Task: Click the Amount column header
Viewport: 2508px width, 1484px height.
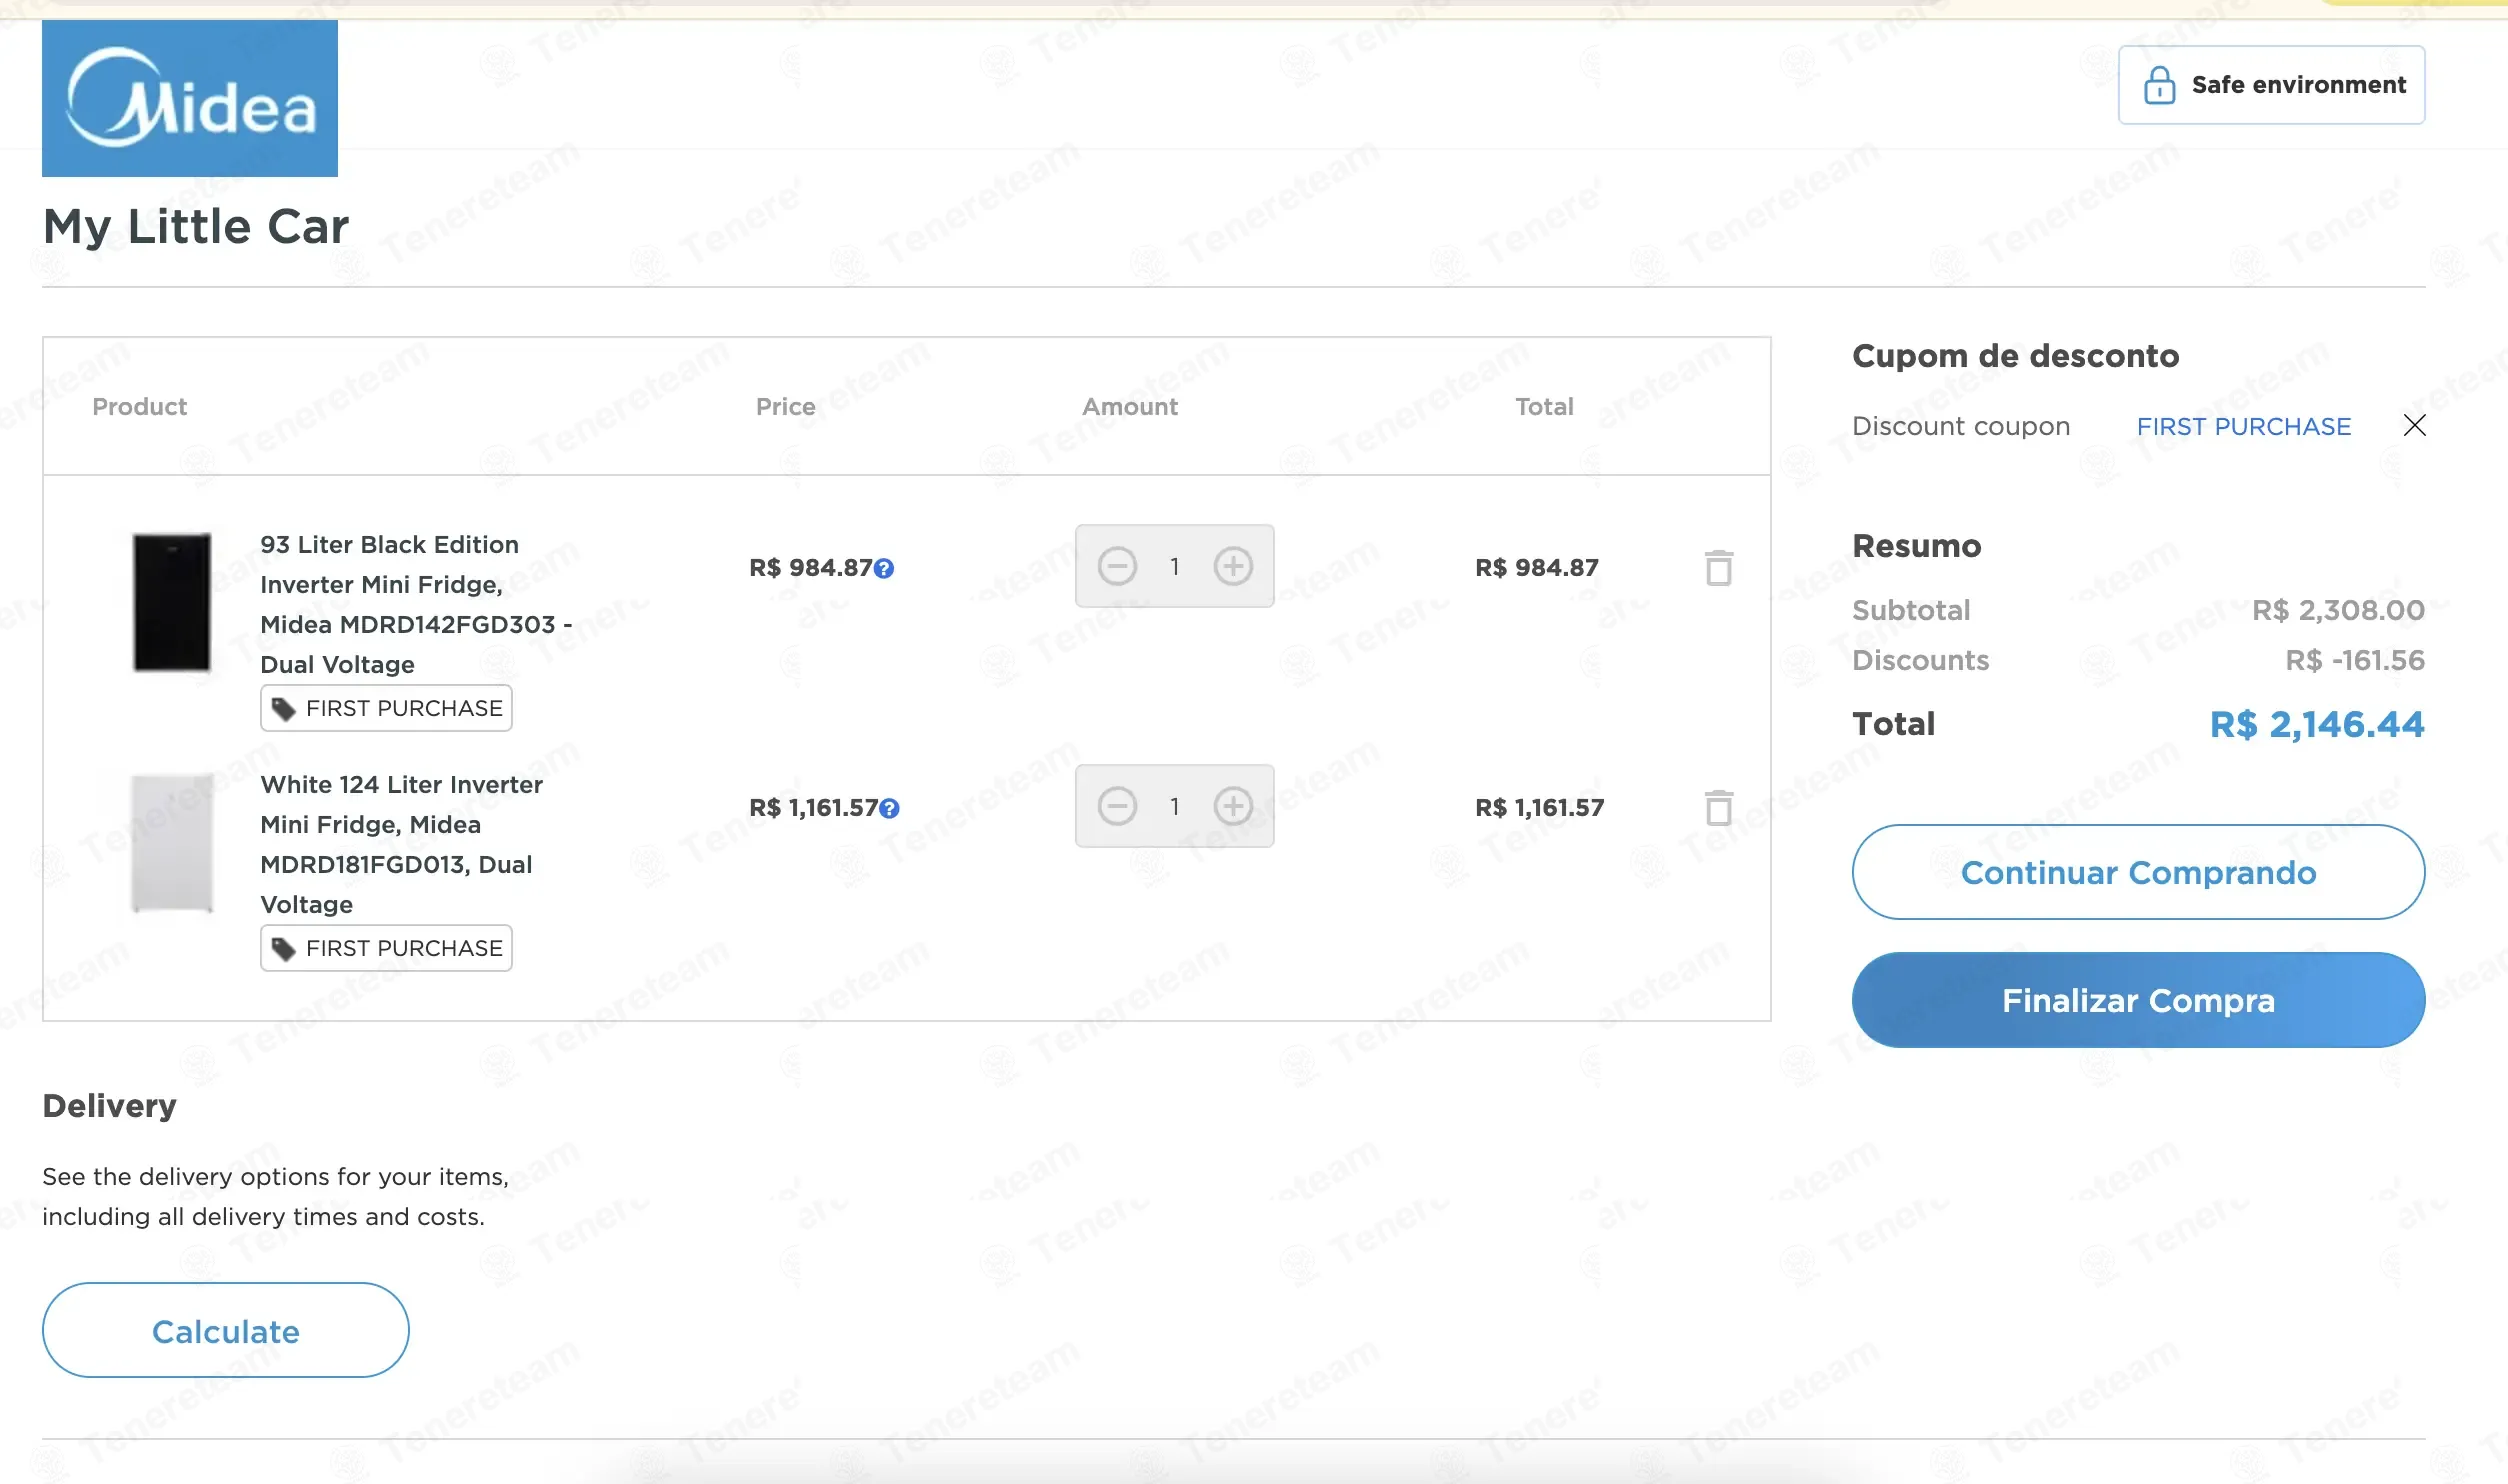Action: point(1130,407)
